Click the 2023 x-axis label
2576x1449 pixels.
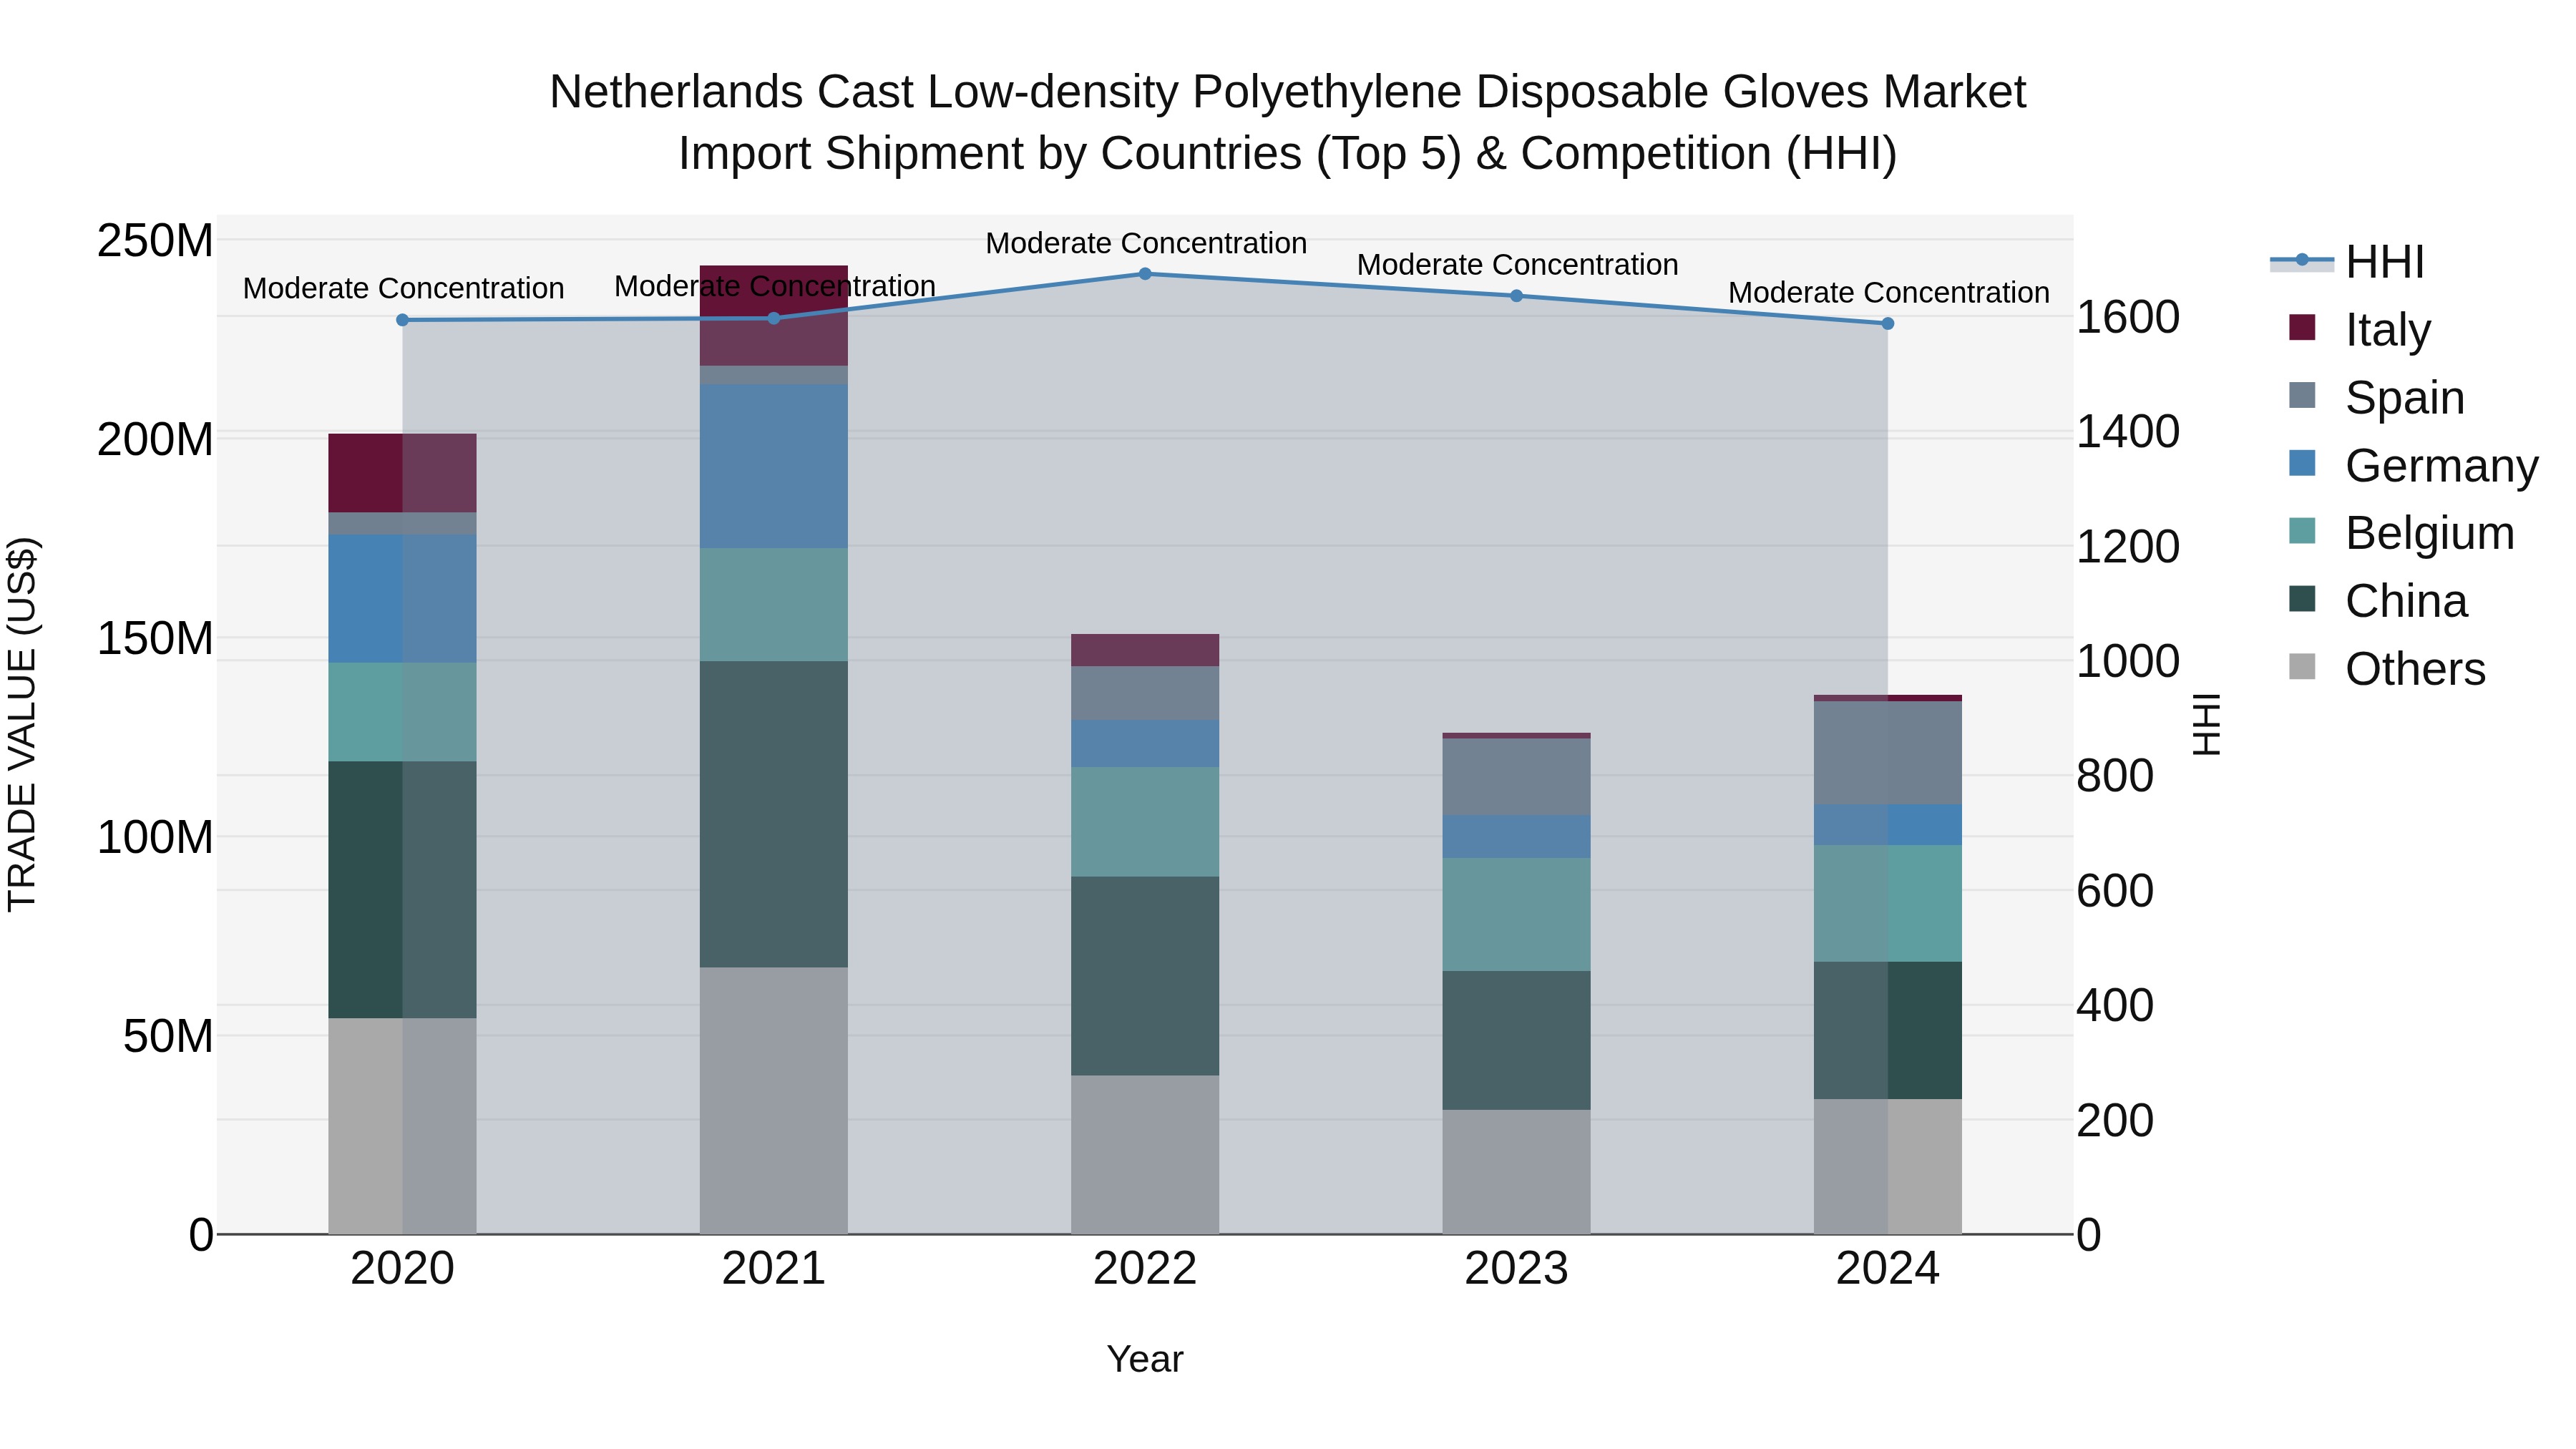tap(1516, 1269)
